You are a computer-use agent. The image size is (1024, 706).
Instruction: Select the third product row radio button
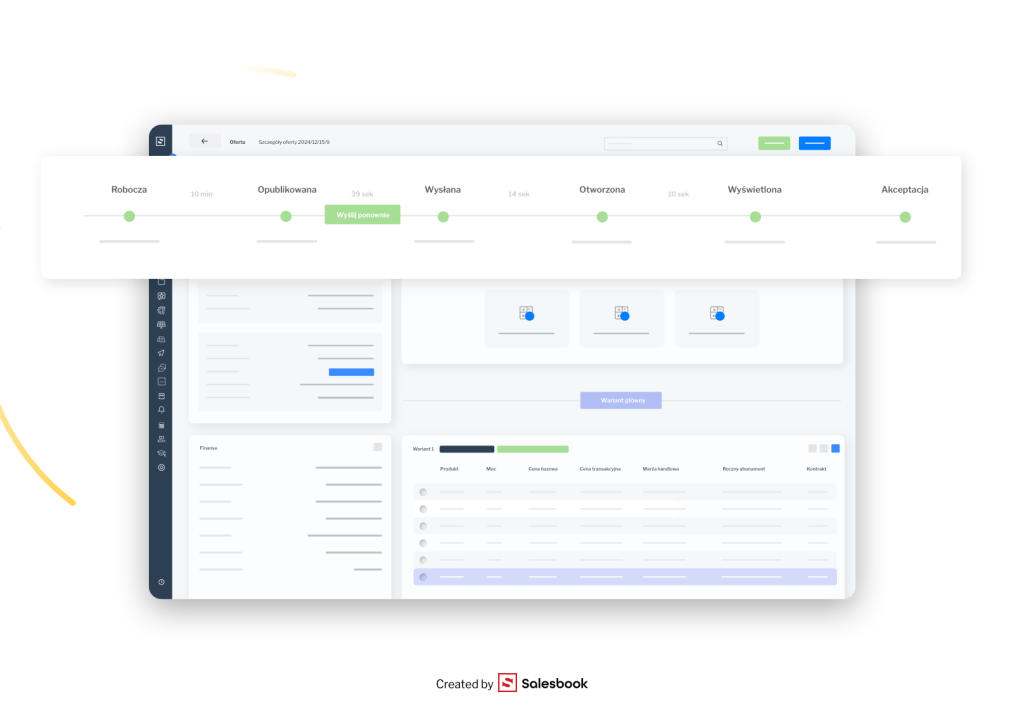pyautogui.click(x=423, y=526)
